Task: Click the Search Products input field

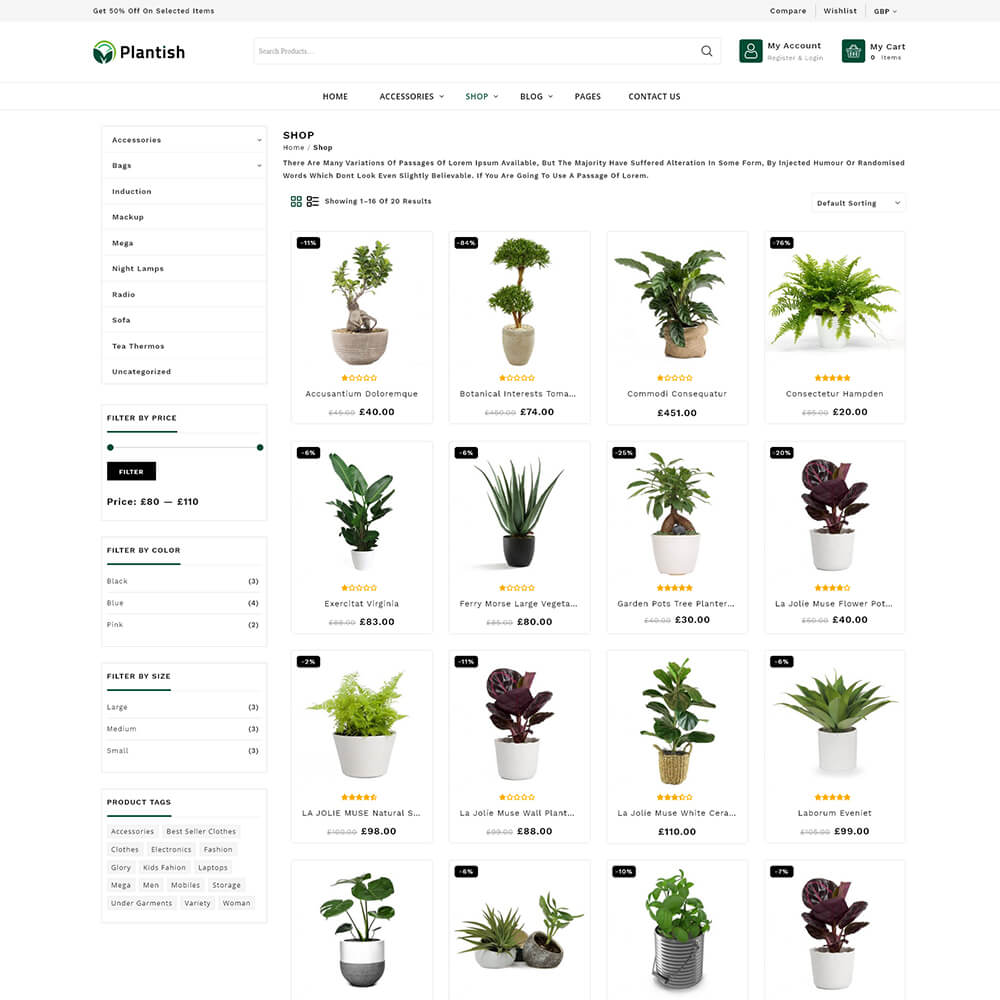Action: pyautogui.click(x=476, y=51)
